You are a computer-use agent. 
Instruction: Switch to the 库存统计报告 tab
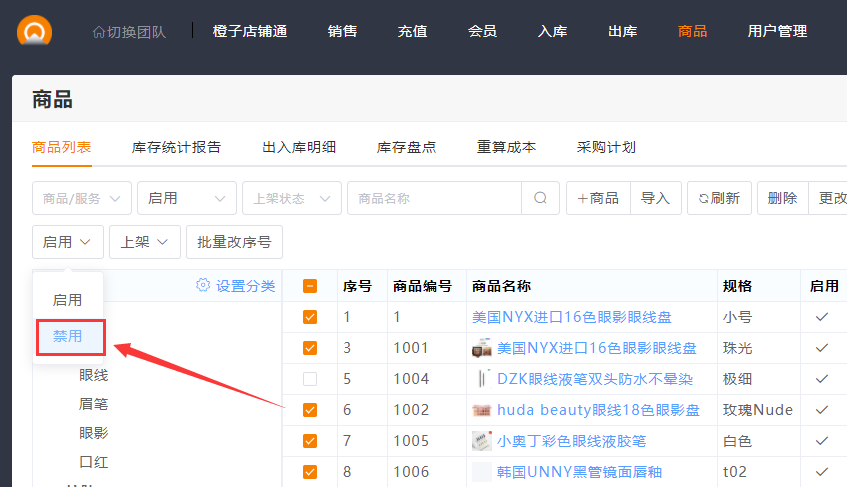point(176,147)
